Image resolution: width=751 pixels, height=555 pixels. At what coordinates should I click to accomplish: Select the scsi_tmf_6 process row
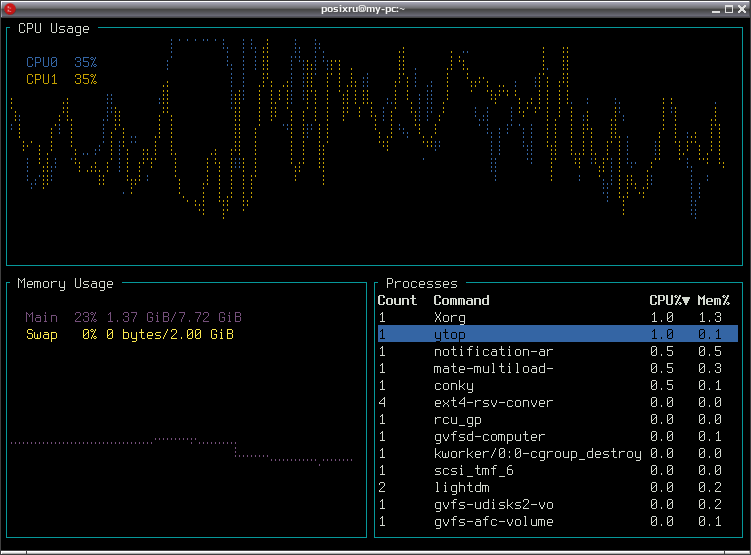(558, 470)
